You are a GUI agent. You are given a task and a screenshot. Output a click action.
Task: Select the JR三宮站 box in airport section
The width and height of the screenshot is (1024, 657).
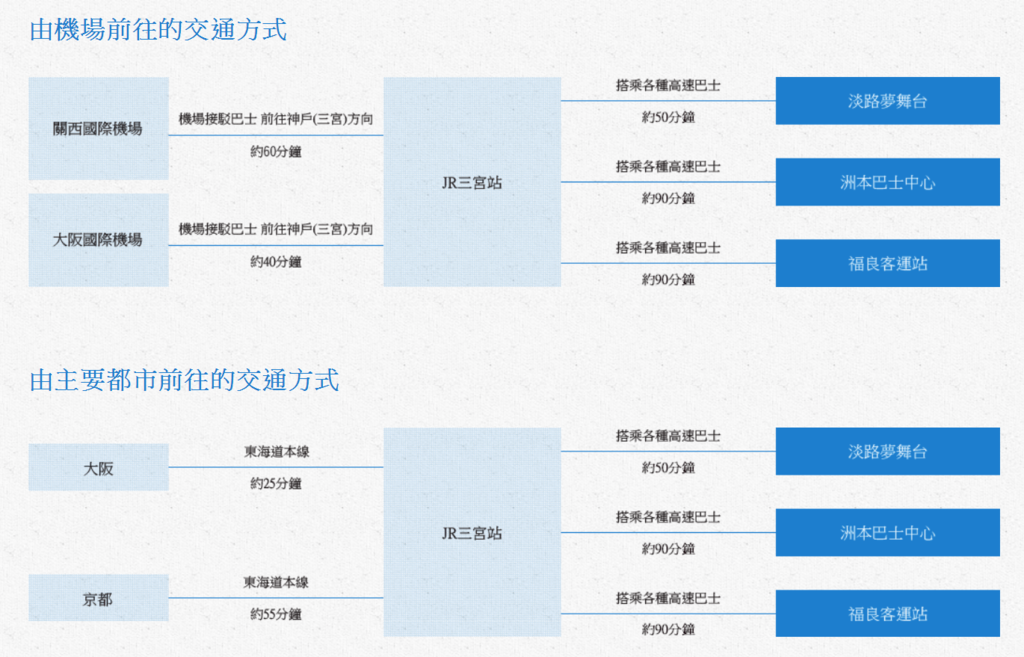pos(472,182)
